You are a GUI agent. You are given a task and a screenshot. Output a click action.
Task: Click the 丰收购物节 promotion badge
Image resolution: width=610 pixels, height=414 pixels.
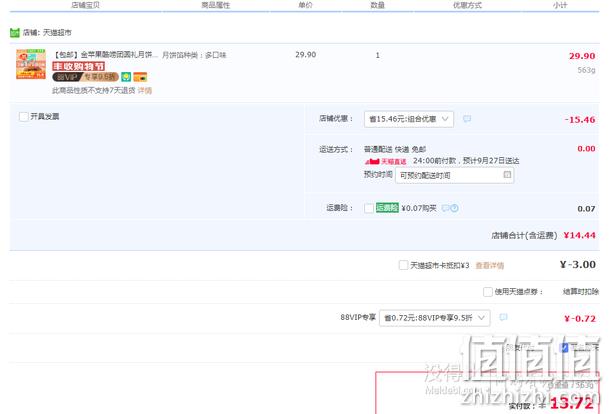point(78,66)
